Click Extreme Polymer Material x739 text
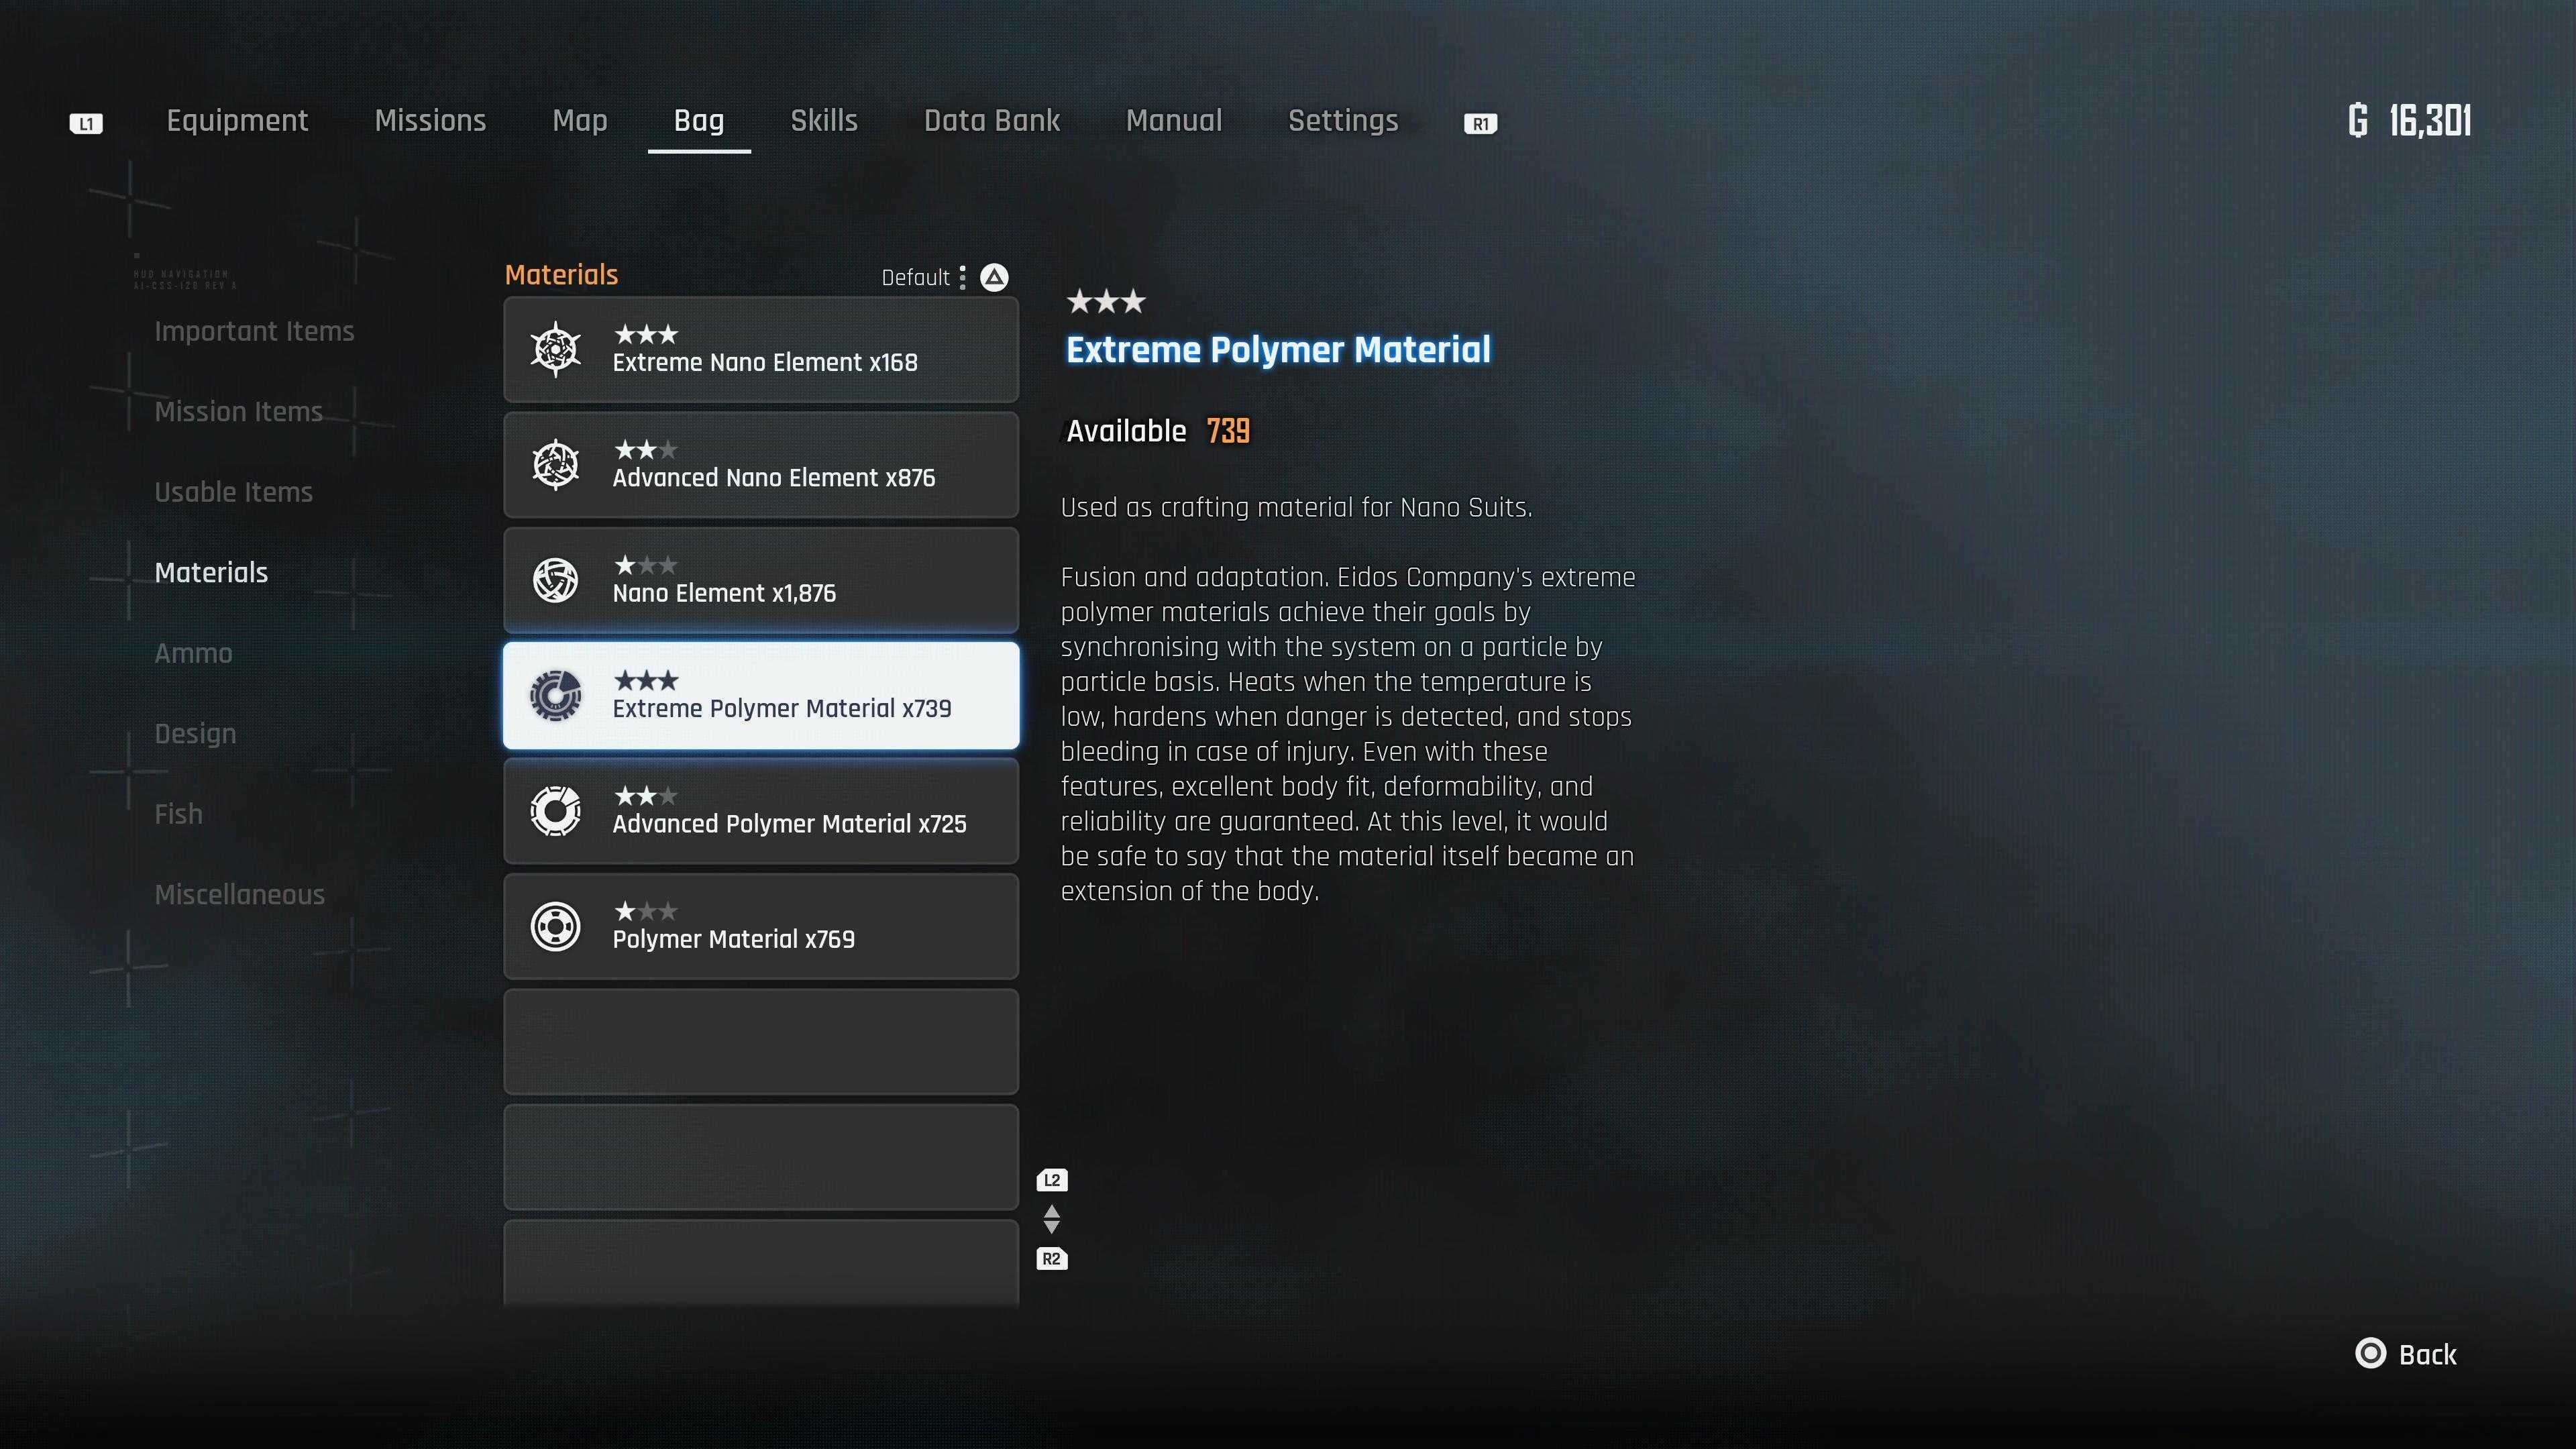 coord(782,708)
